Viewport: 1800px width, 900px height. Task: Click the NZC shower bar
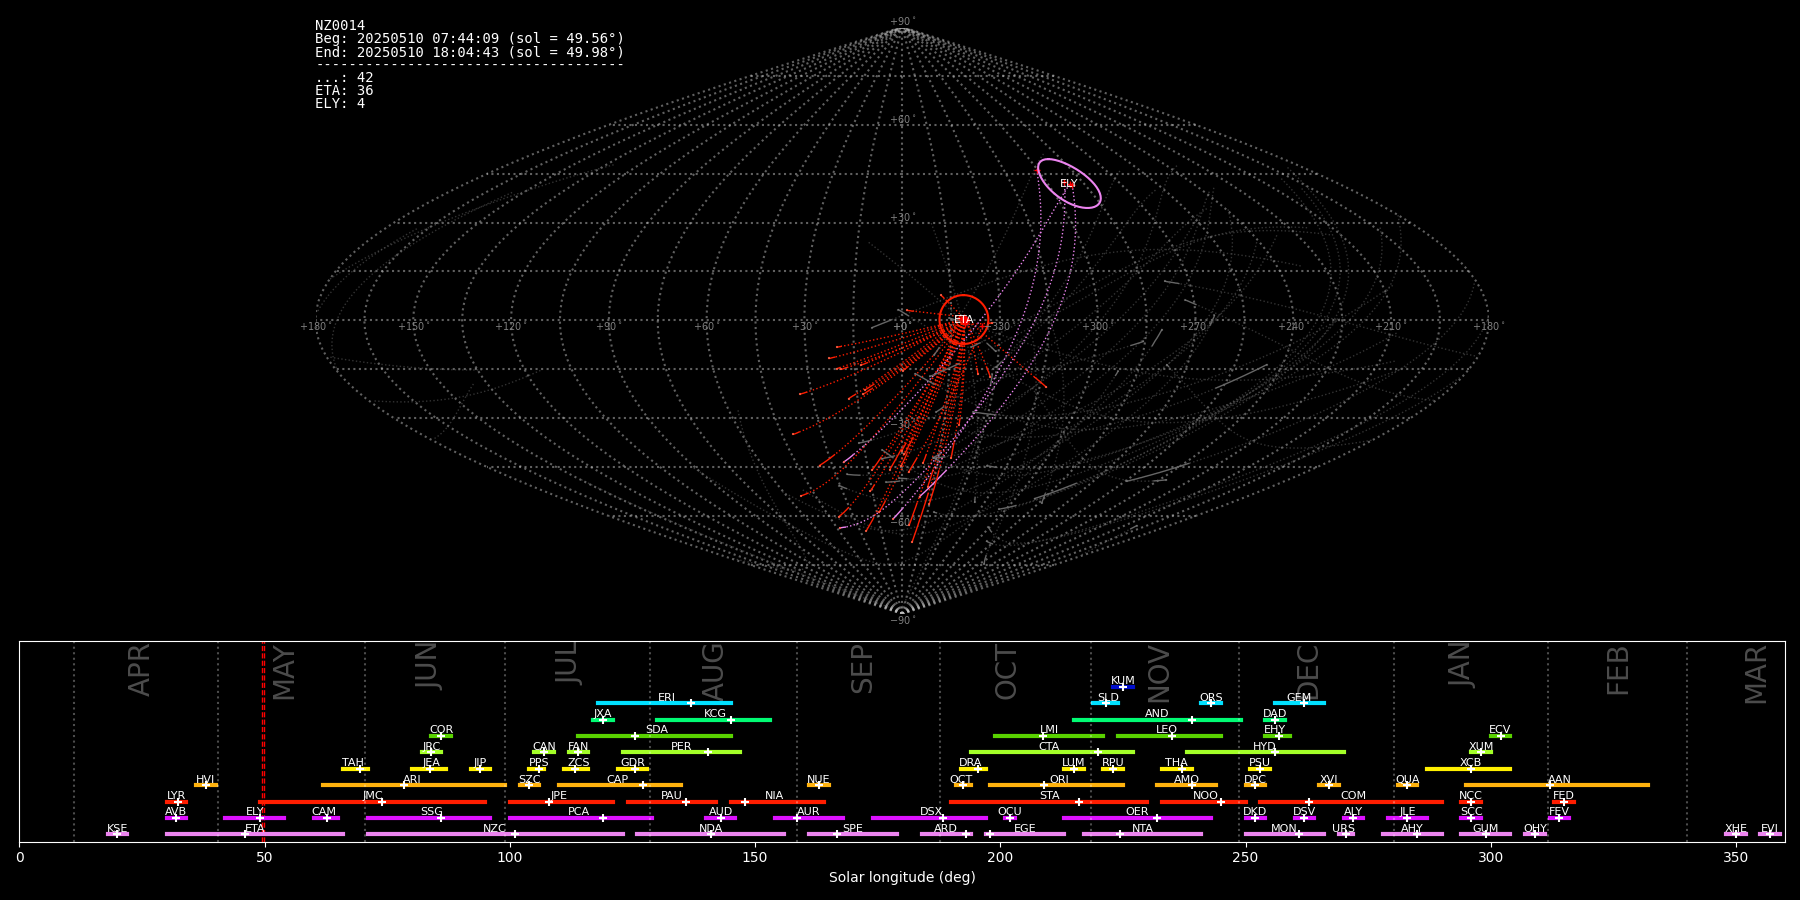coord(495,834)
